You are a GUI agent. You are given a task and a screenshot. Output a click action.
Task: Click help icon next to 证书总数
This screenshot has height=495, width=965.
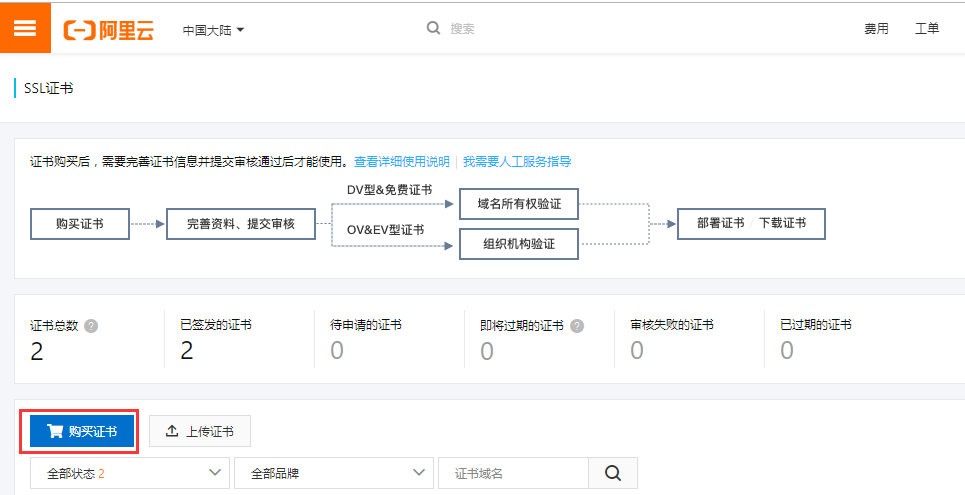pos(91,326)
